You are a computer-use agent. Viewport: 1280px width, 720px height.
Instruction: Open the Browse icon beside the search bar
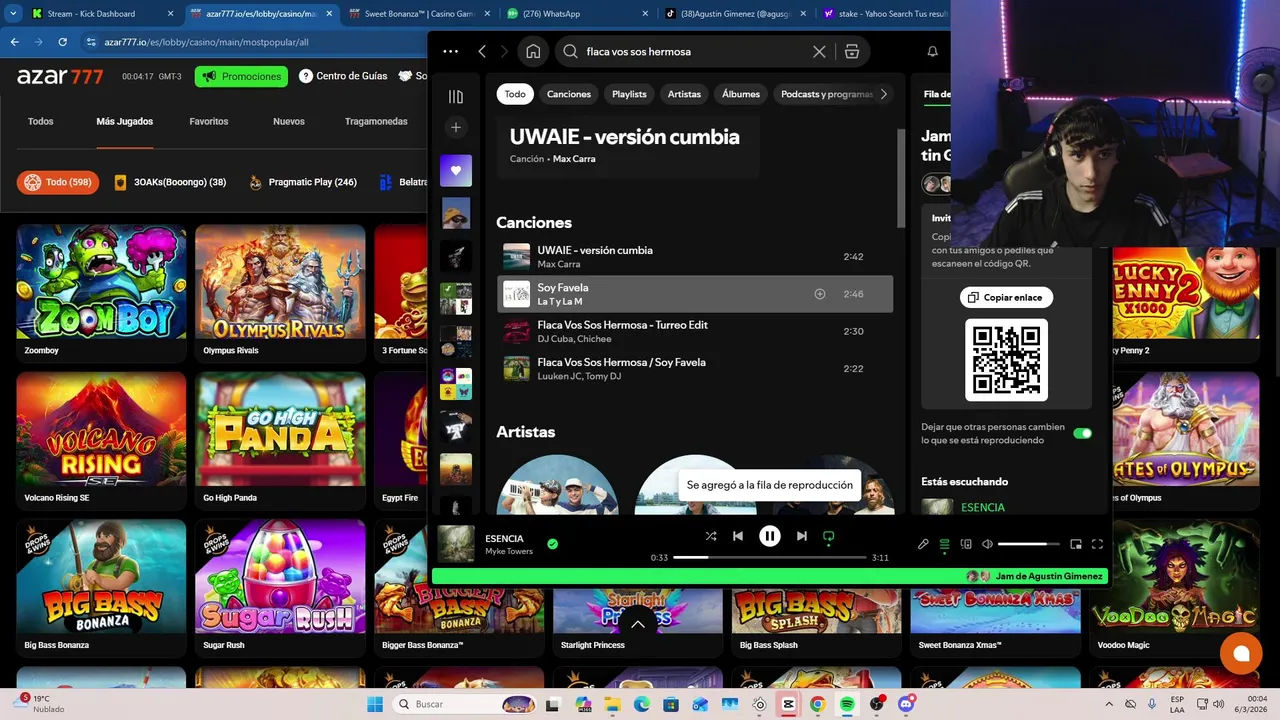(852, 51)
